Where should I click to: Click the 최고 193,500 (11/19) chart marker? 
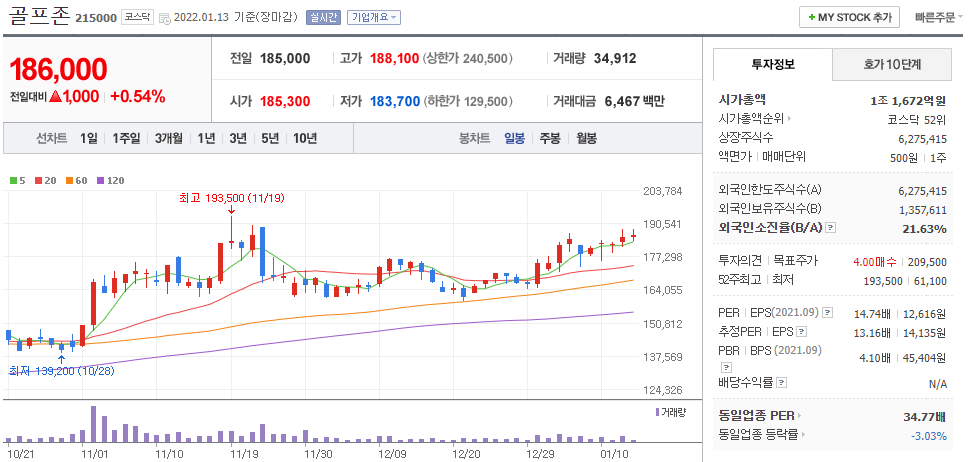pyautogui.click(x=231, y=198)
